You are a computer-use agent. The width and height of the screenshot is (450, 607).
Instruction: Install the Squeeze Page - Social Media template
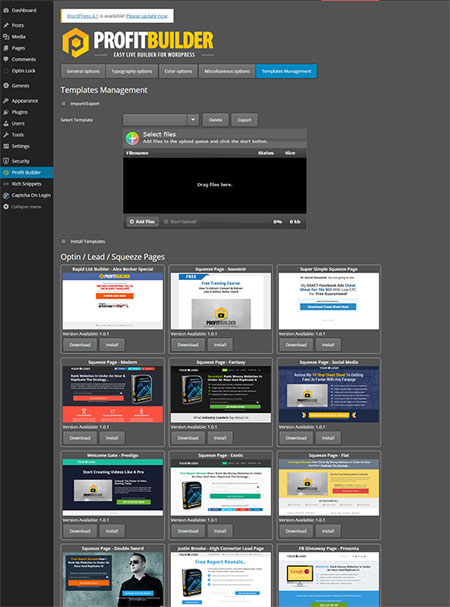coord(328,438)
